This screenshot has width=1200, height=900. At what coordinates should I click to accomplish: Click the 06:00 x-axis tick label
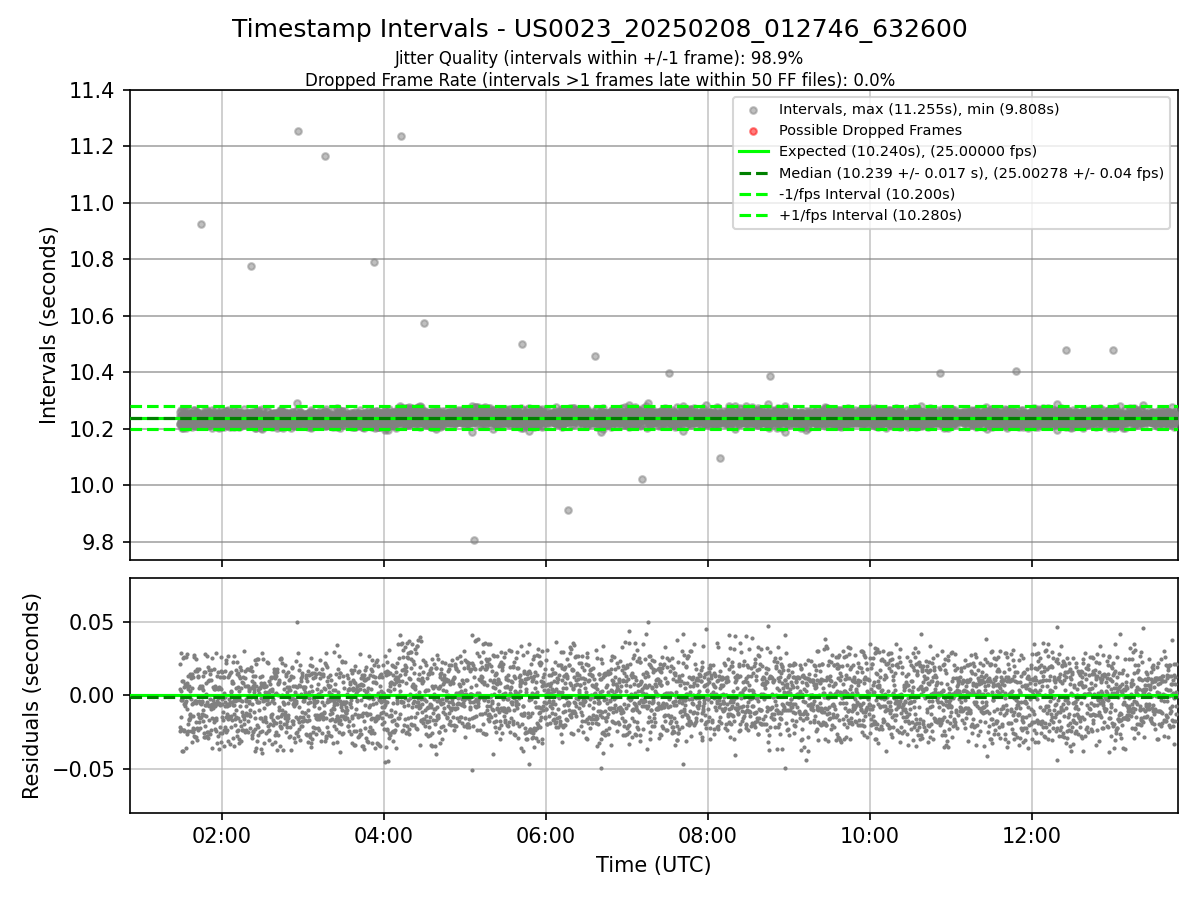point(546,834)
